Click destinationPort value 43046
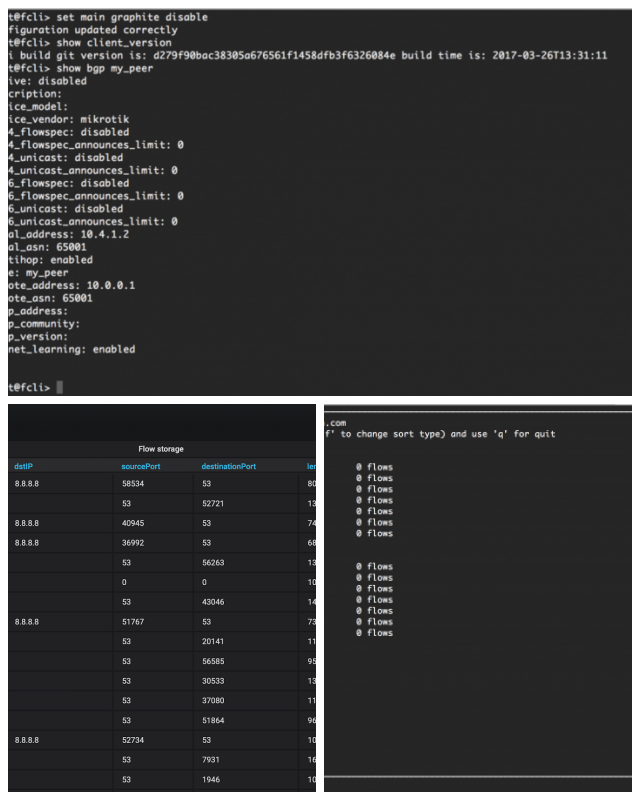Screen dimensions: 640x800 (215, 601)
